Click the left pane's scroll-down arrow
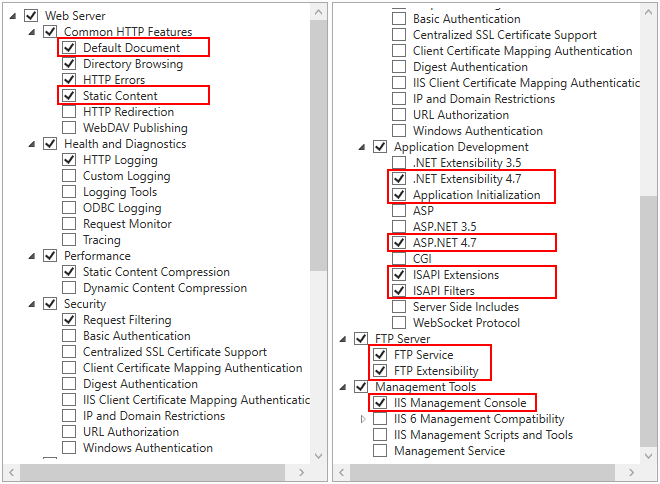660x484 pixels. [x=319, y=456]
